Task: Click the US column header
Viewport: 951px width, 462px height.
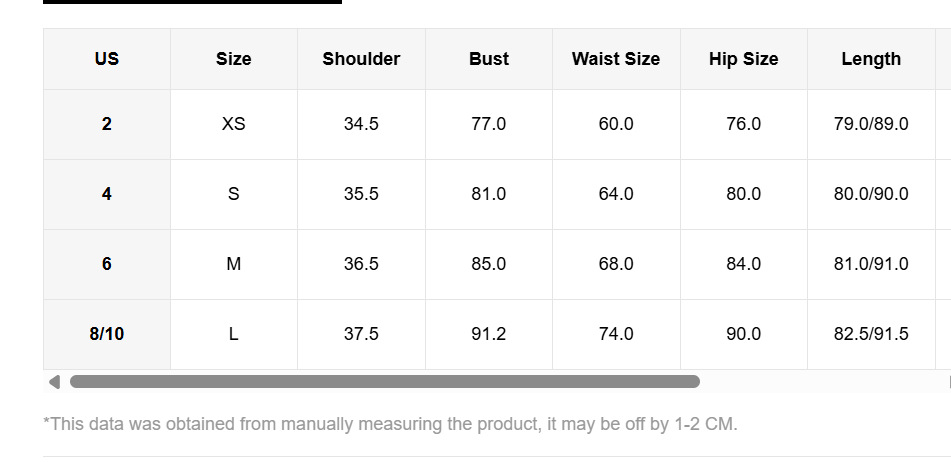Action: pyautogui.click(x=107, y=59)
